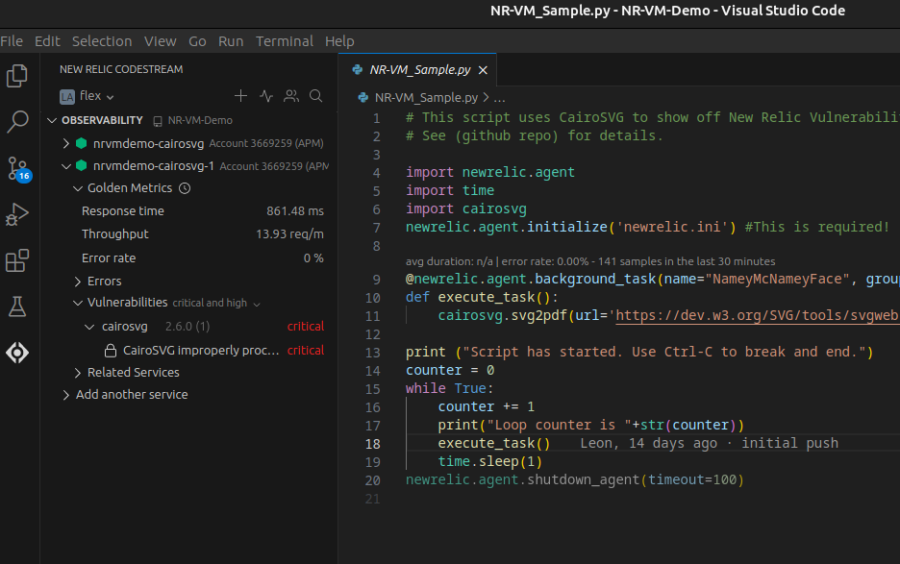Image resolution: width=900 pixels, height=564 pixels.
Task: Click the red critical label on cairosvg row
Action: tap(305, 326)
